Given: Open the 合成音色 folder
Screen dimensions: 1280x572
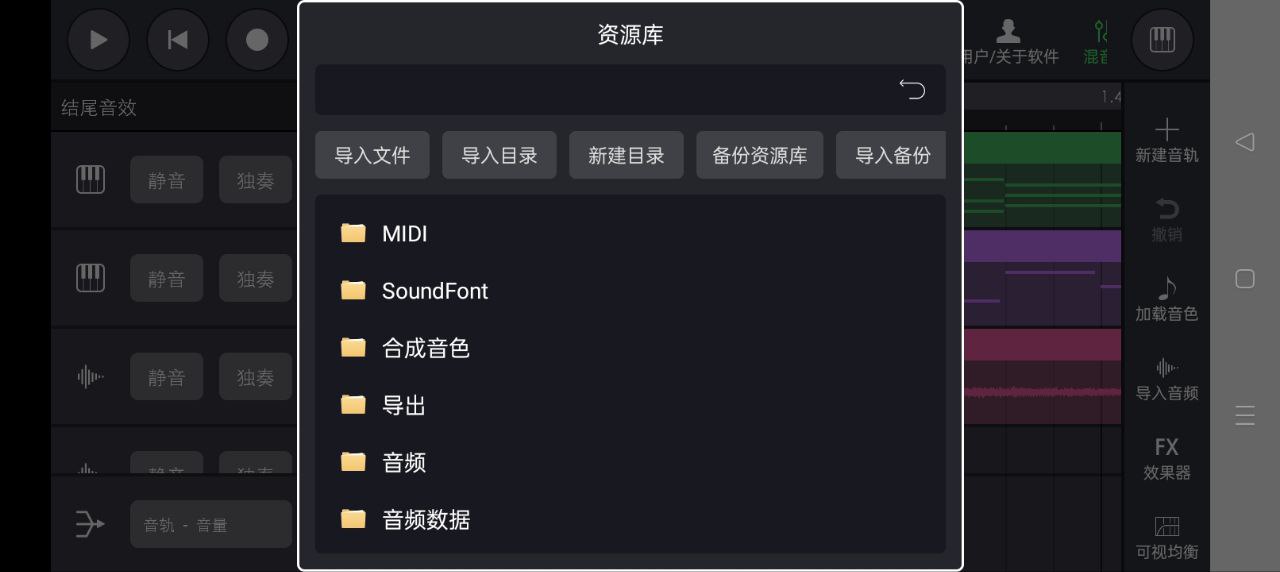Looking at the screenshot, I should pyautogui.click(x=425, y=348).
